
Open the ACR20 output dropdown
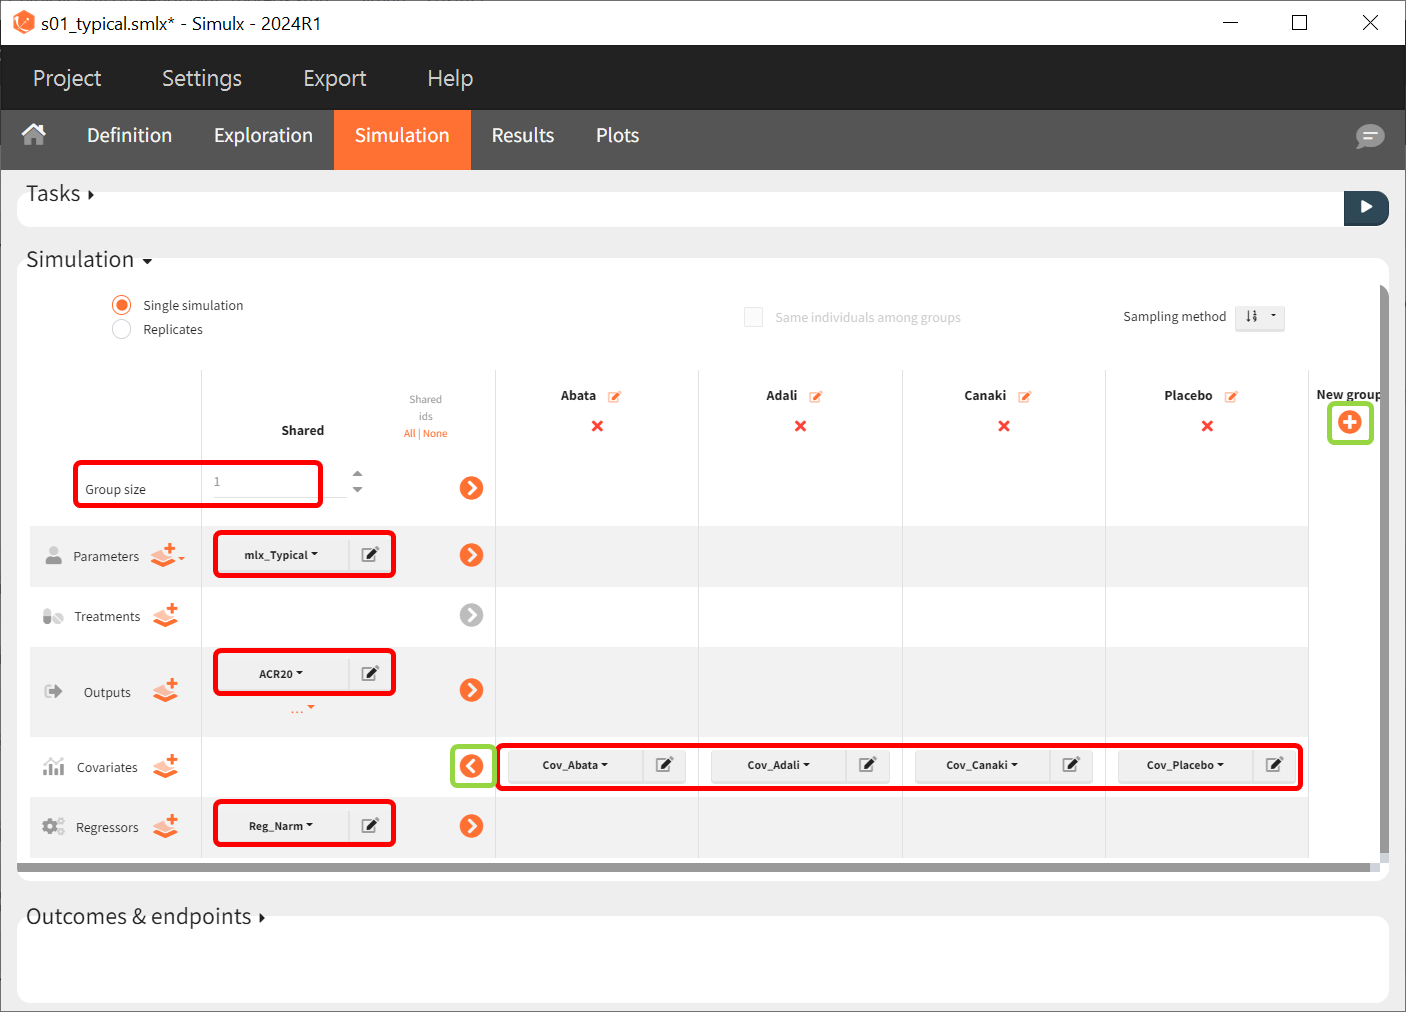coord(280,674)
